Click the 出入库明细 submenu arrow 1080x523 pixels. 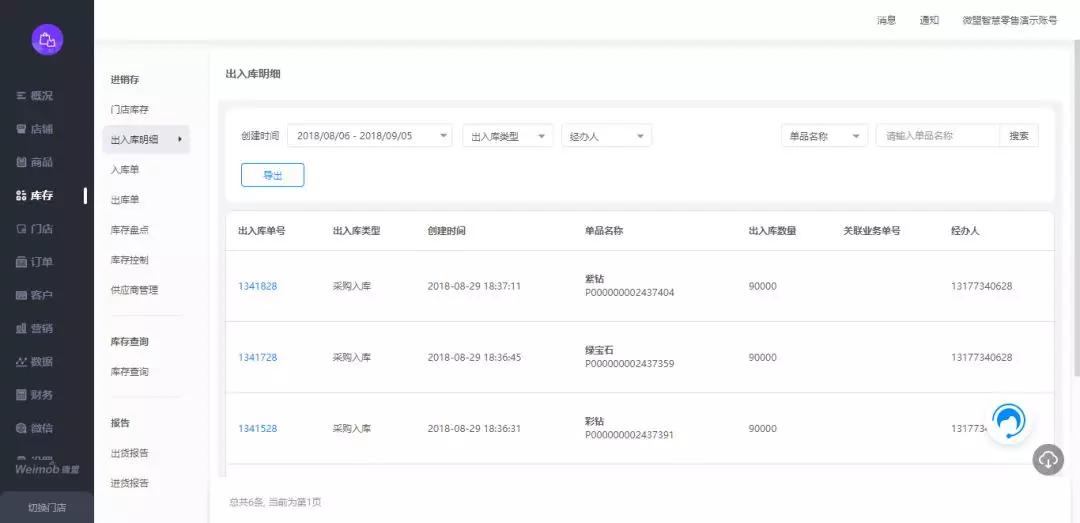180,139
